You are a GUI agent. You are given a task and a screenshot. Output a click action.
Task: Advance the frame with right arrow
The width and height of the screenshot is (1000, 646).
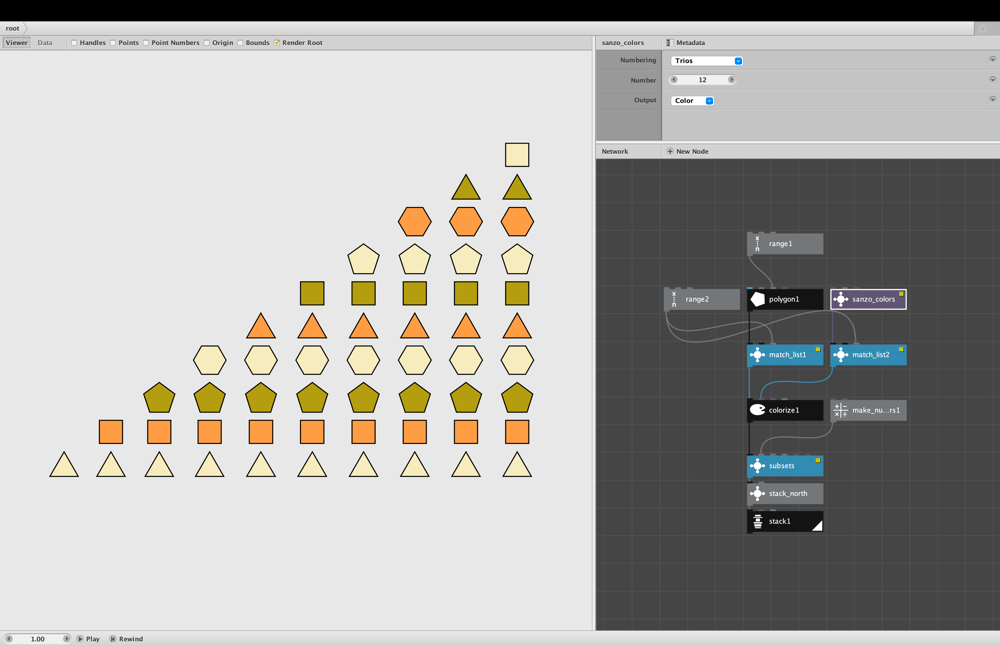66,638
